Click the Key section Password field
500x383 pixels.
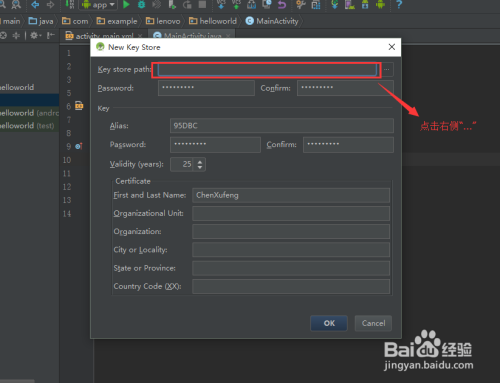click(x=215, y=145)
